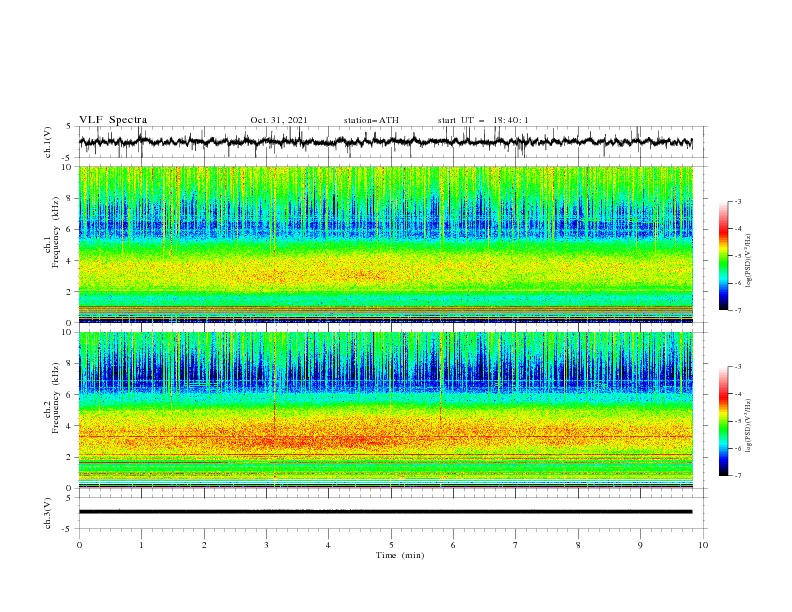Image resolution: width=792 pixels, height=612 pixels.
Task: Click the ch.1 colorbar "log(PSD)(V²/Hz)" label
Action: (x=748, y=261)
